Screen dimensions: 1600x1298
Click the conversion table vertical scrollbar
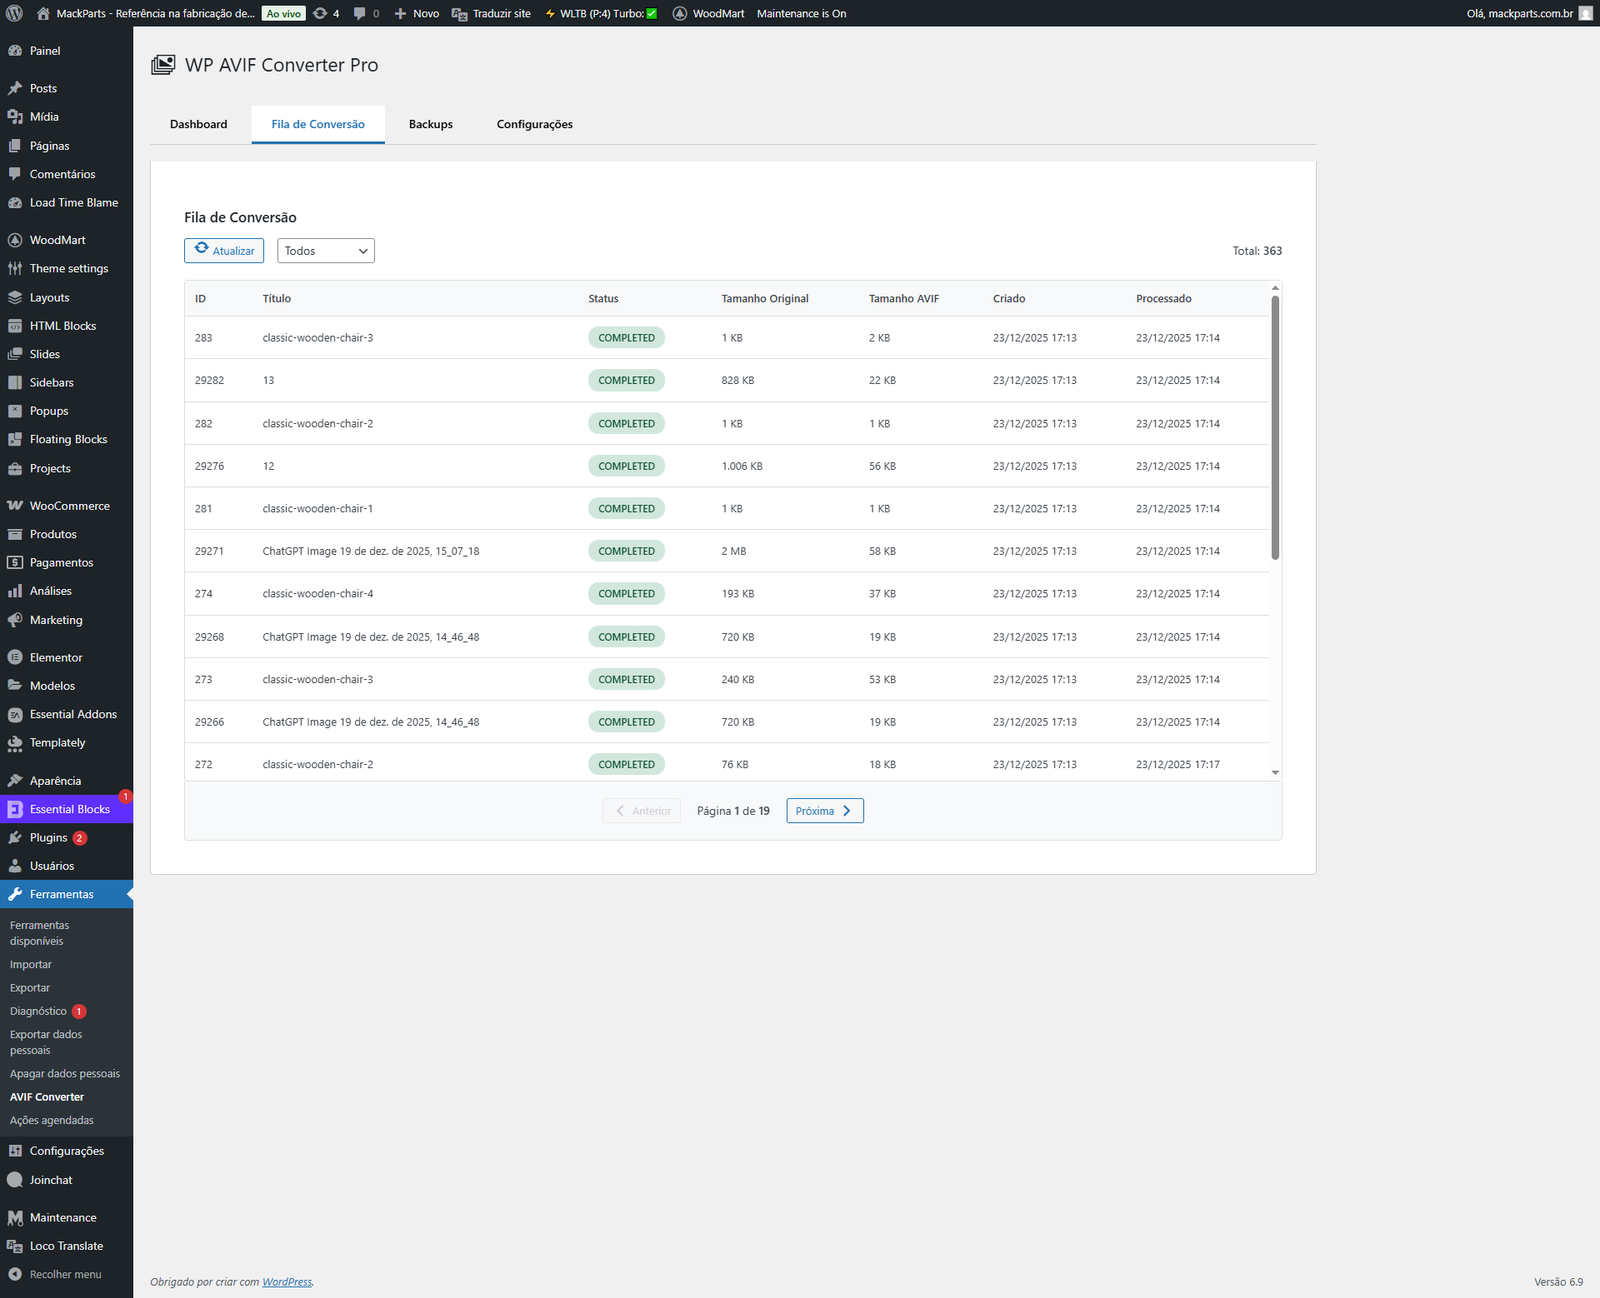(x=1275, y=428)
